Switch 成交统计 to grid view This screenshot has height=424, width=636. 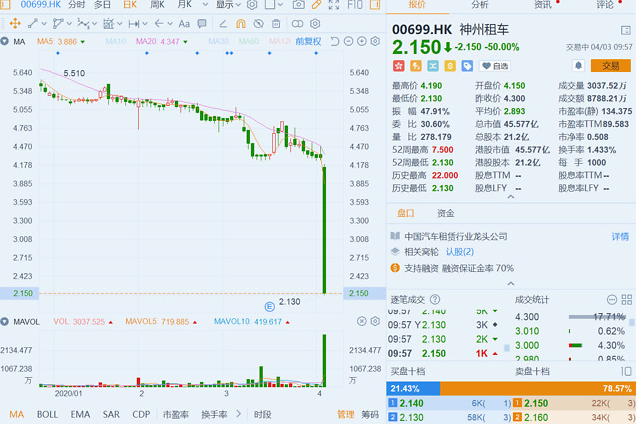tap(627, 299)
